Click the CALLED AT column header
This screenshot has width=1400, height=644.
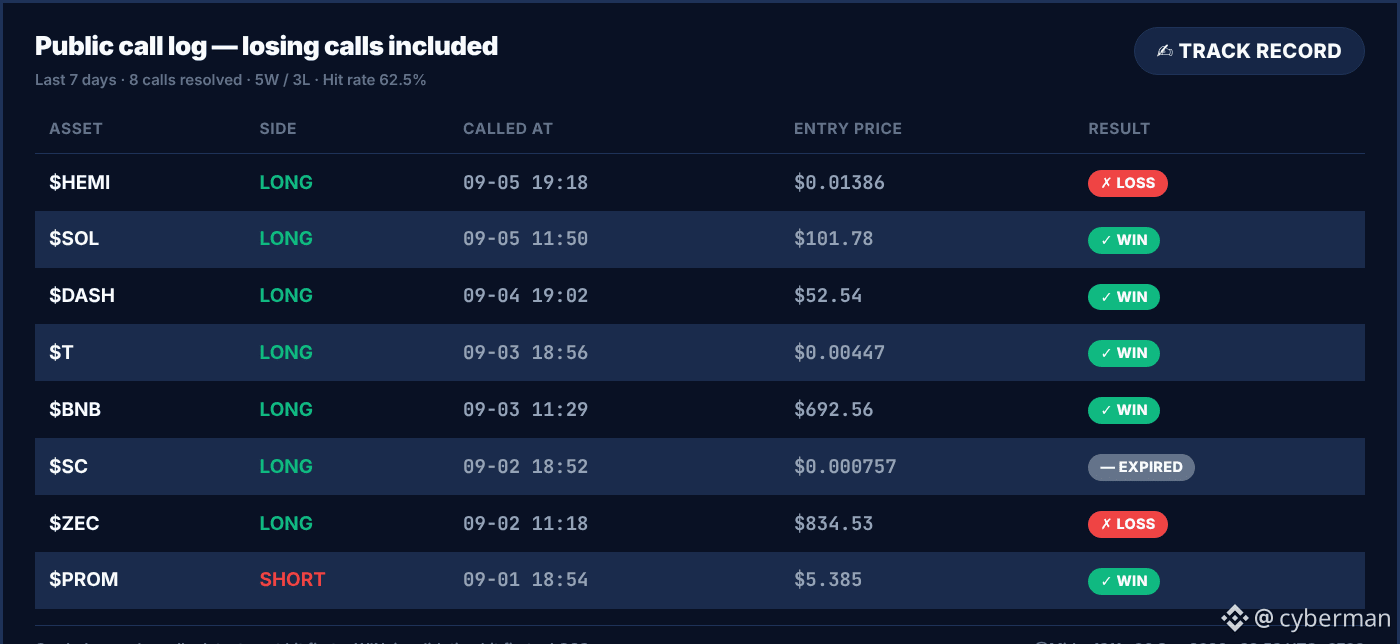point(508,129)
